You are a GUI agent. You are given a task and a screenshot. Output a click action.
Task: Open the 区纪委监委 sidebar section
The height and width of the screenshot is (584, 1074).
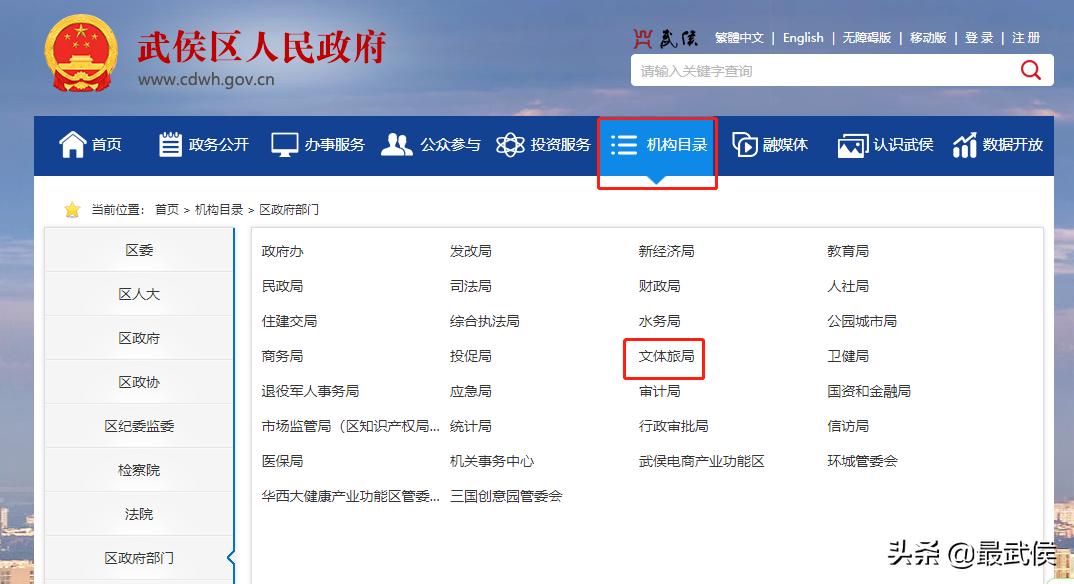(x=139, y=426)
